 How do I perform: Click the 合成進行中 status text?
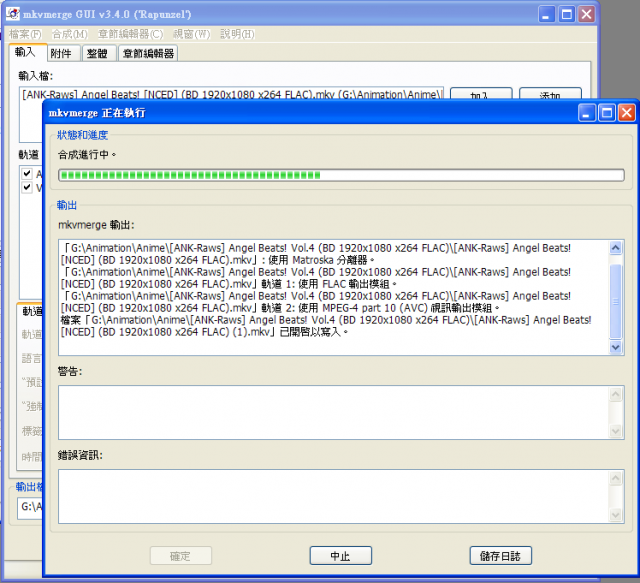pyautogui.click(x=87, y=155)
